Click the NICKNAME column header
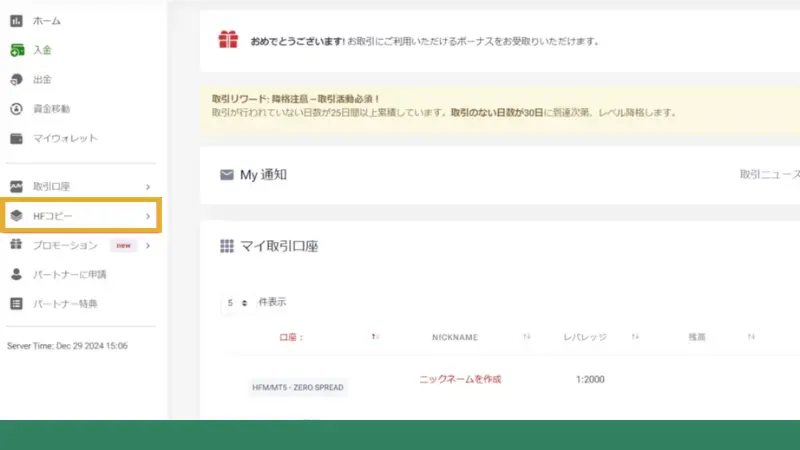This screenshot has height=450, width=800. [x=455, y=337]
